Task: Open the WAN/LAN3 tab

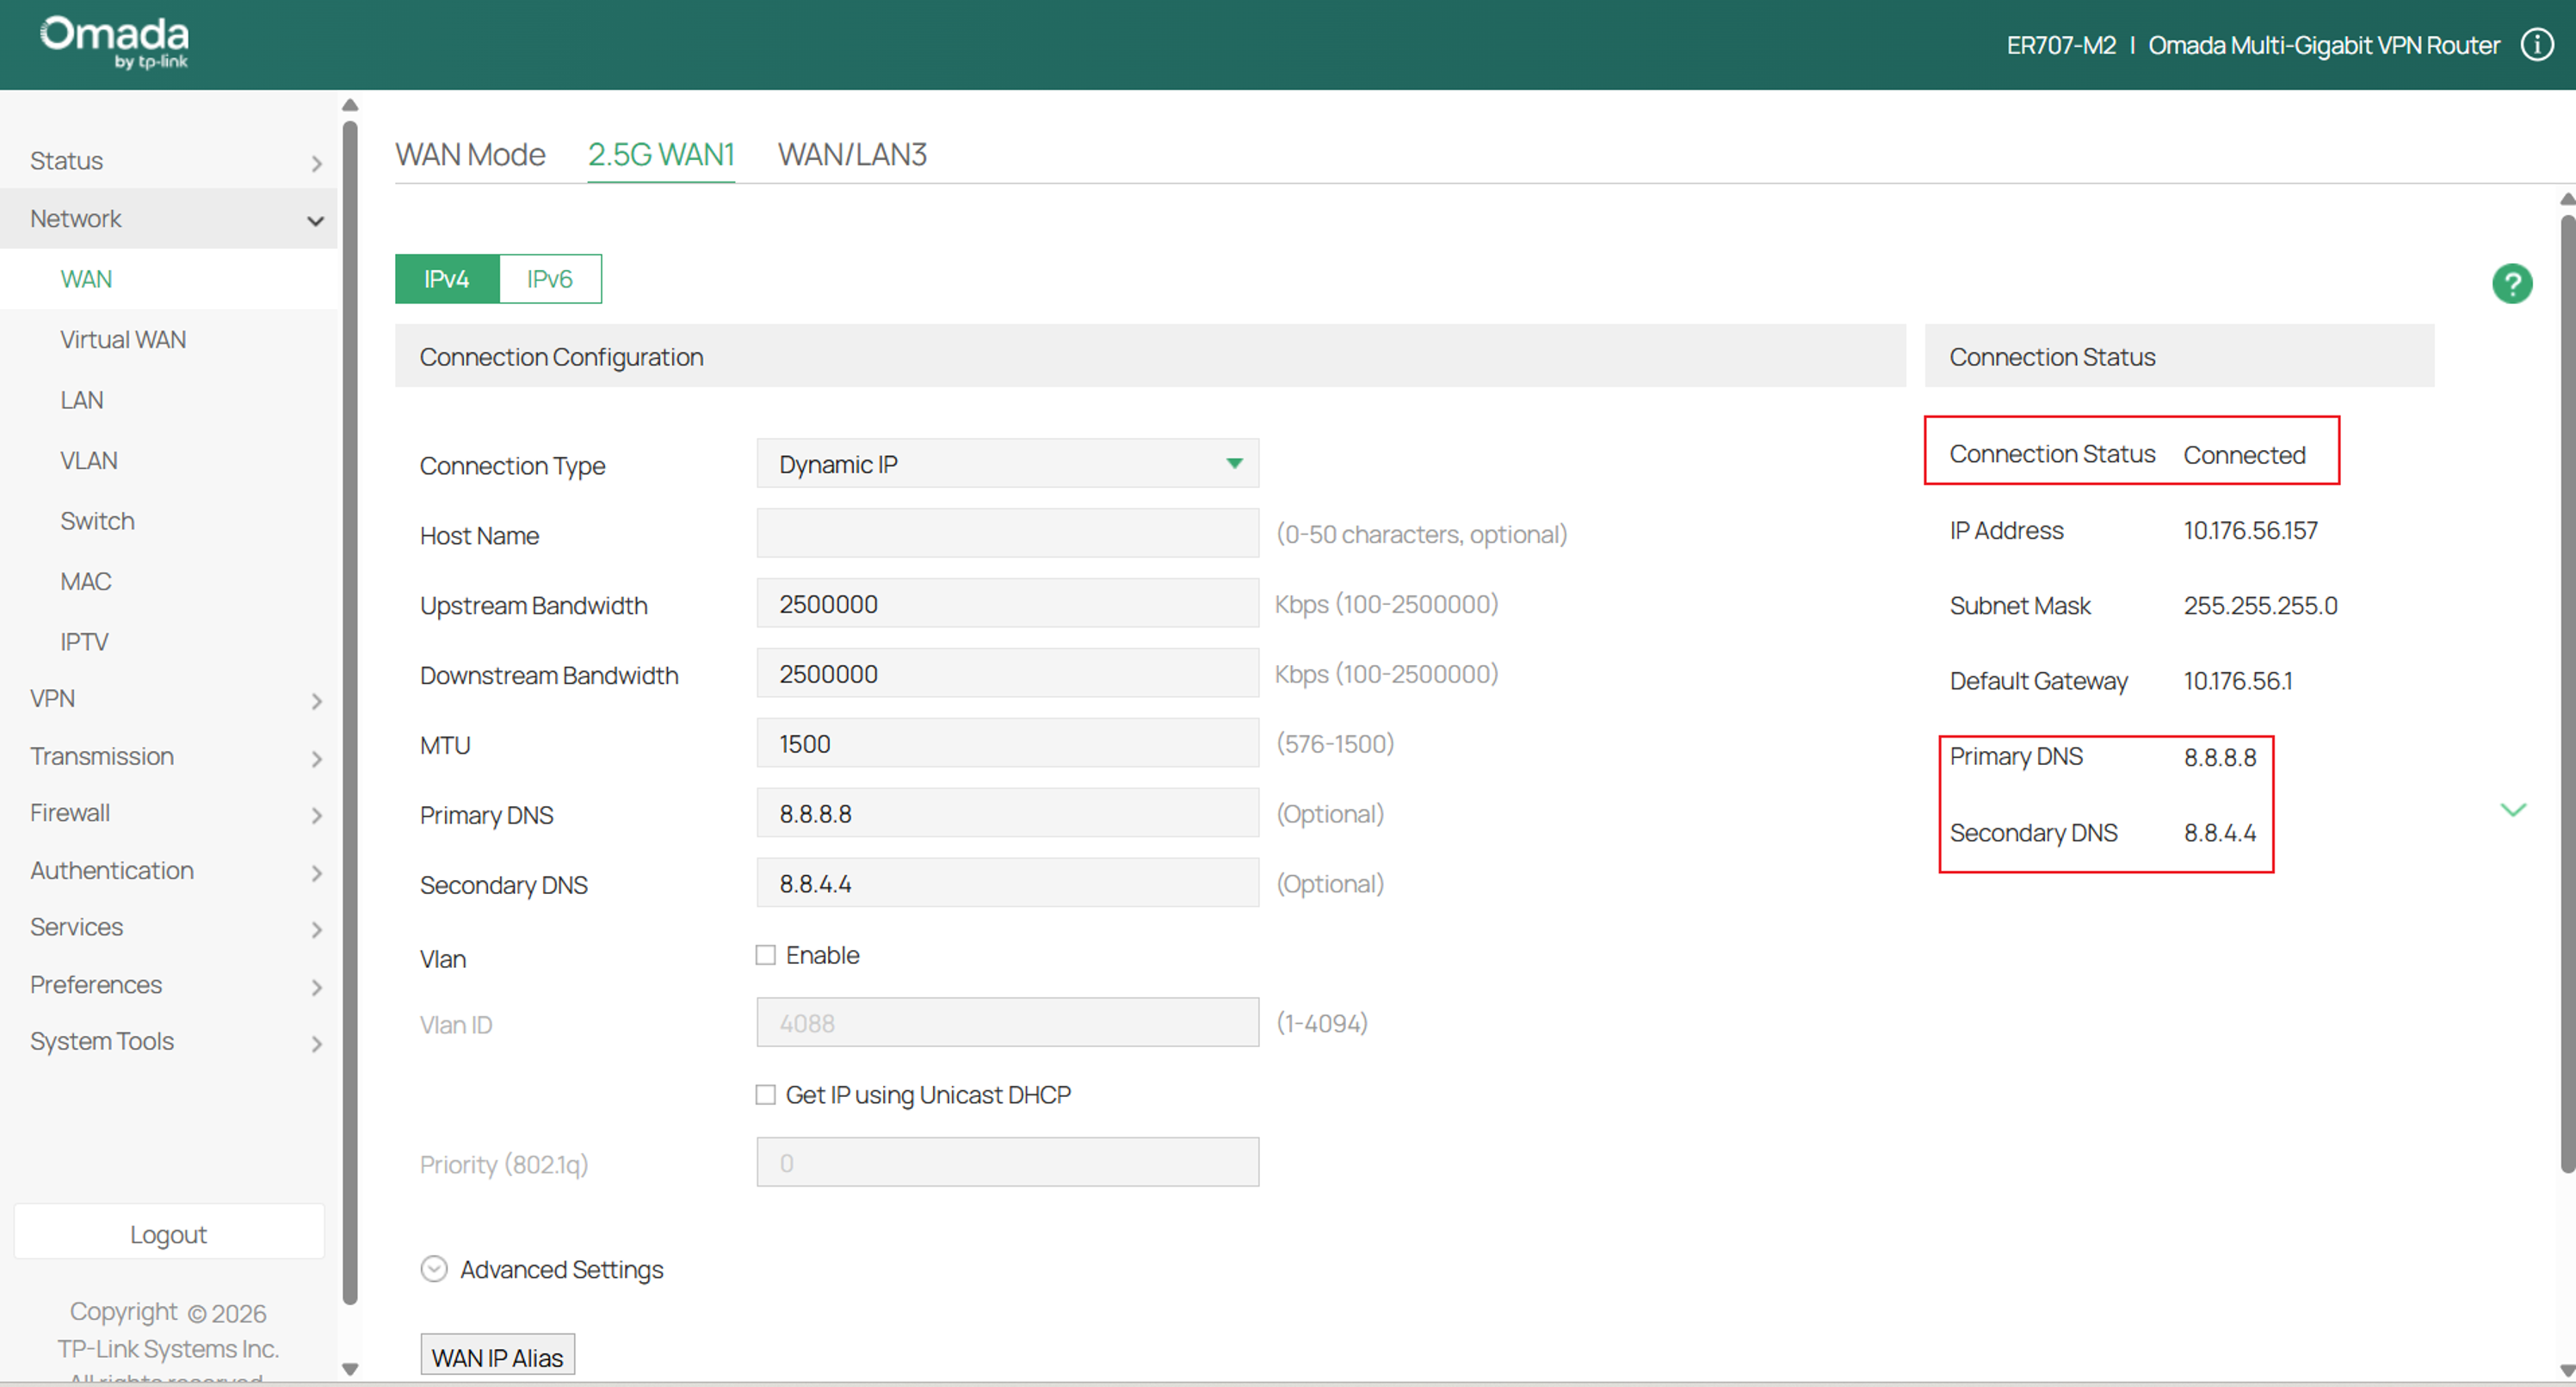Action: 852,155
